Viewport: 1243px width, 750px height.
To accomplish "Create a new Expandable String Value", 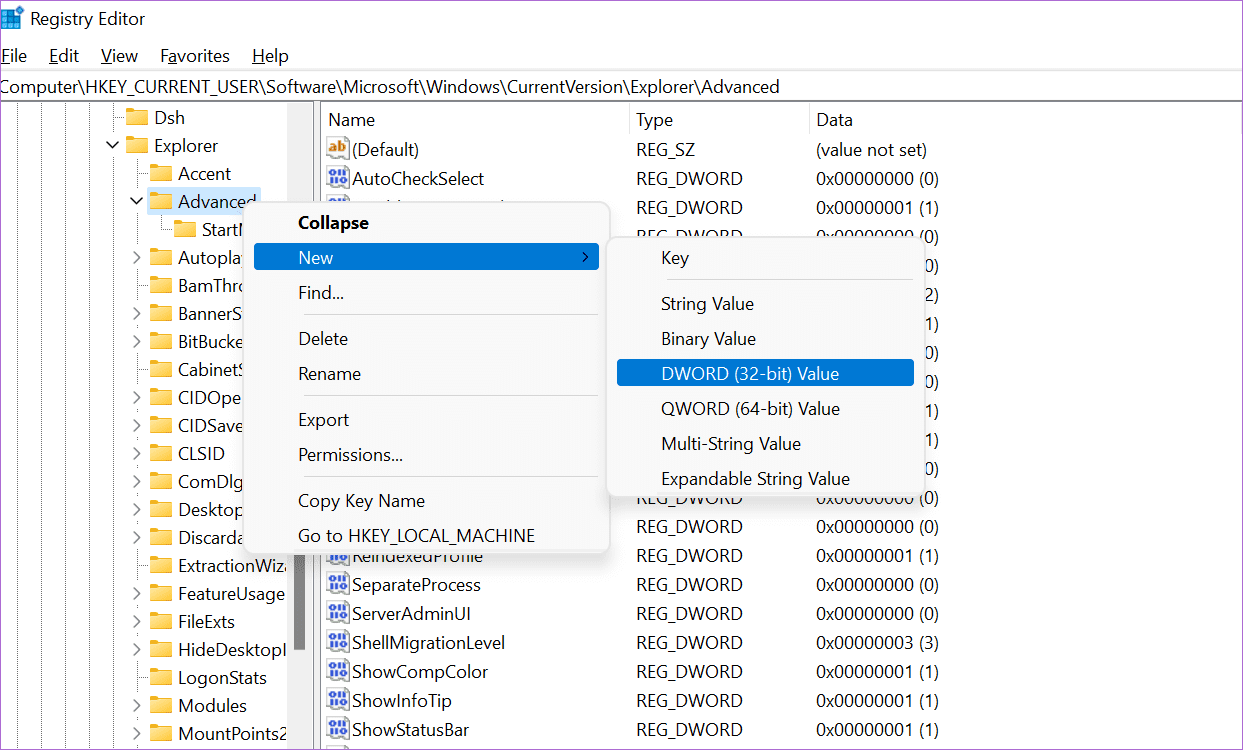I will click(x=765, y=479).
